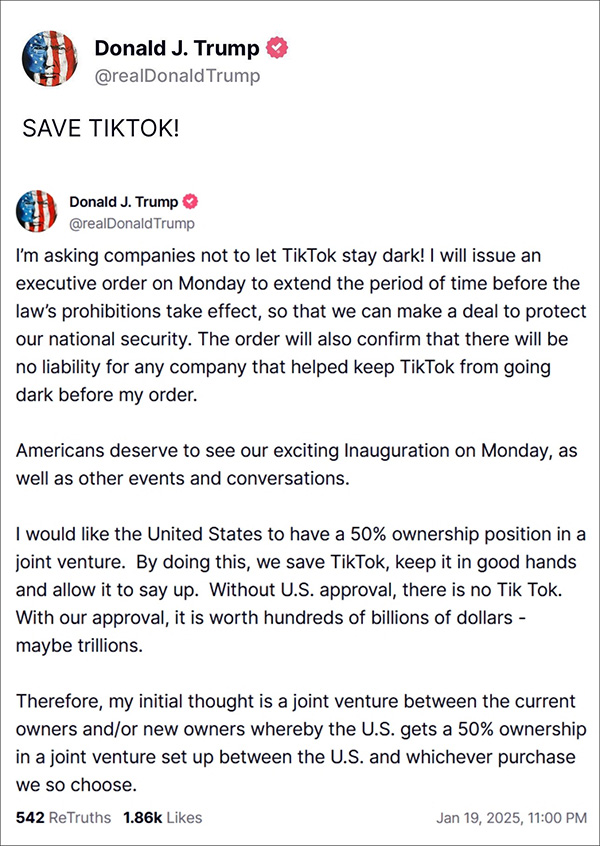Click the top post's @realDonaldTrump handle

pyautogui.click(x=177, y=76)
